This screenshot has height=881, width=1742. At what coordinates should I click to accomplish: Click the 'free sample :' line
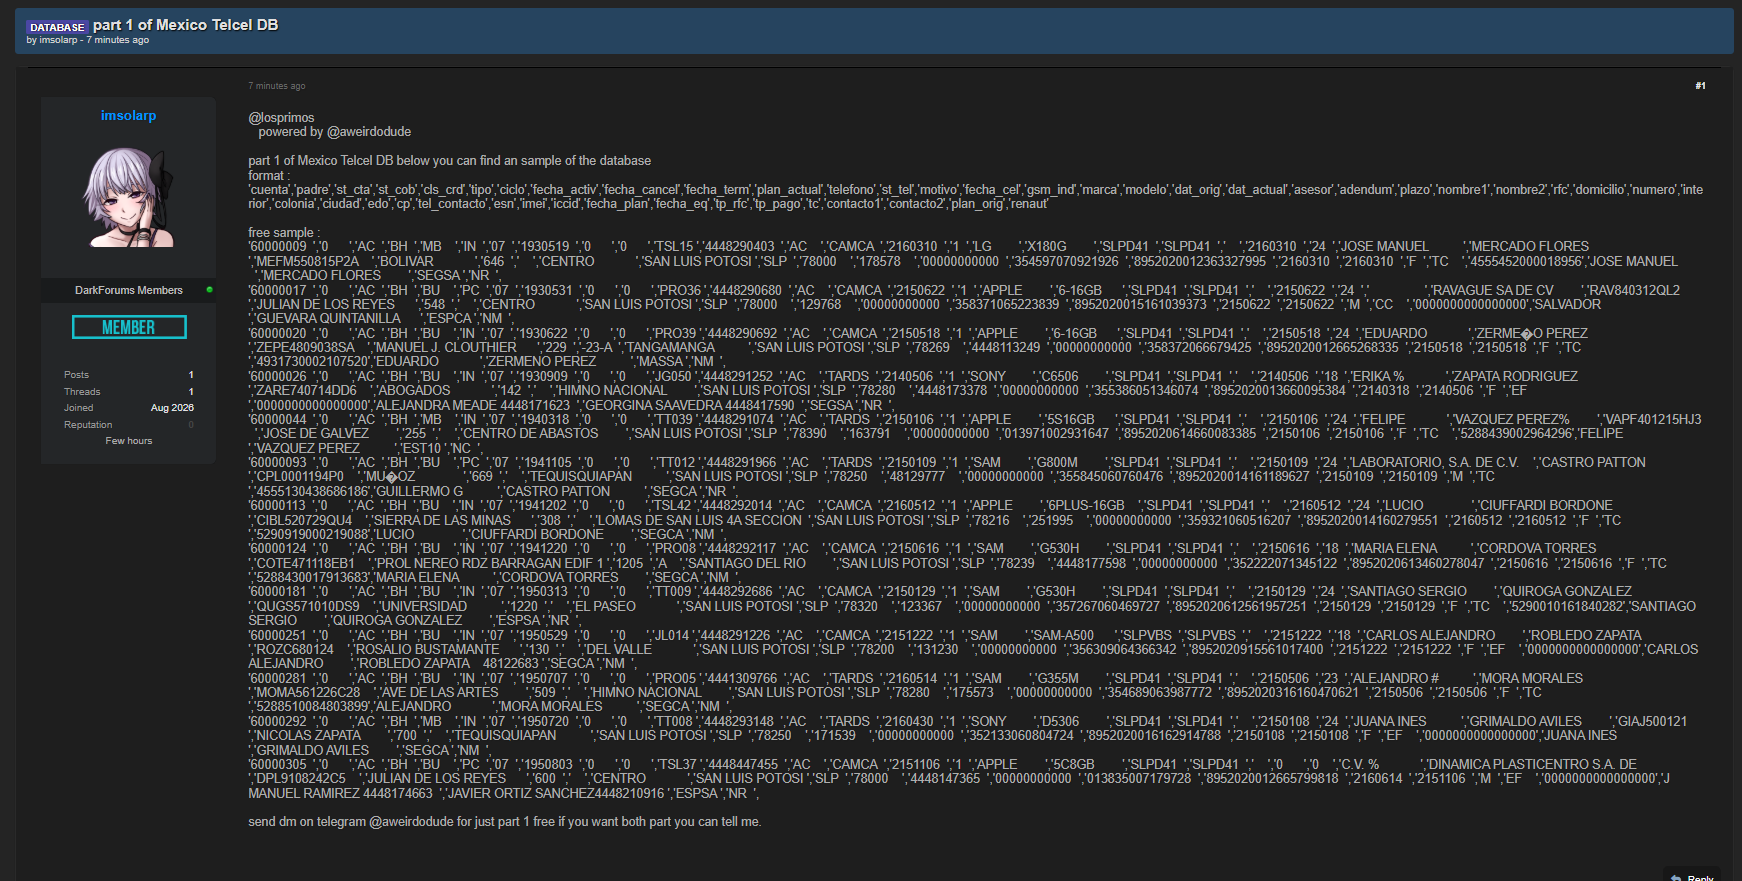point(284,233)
